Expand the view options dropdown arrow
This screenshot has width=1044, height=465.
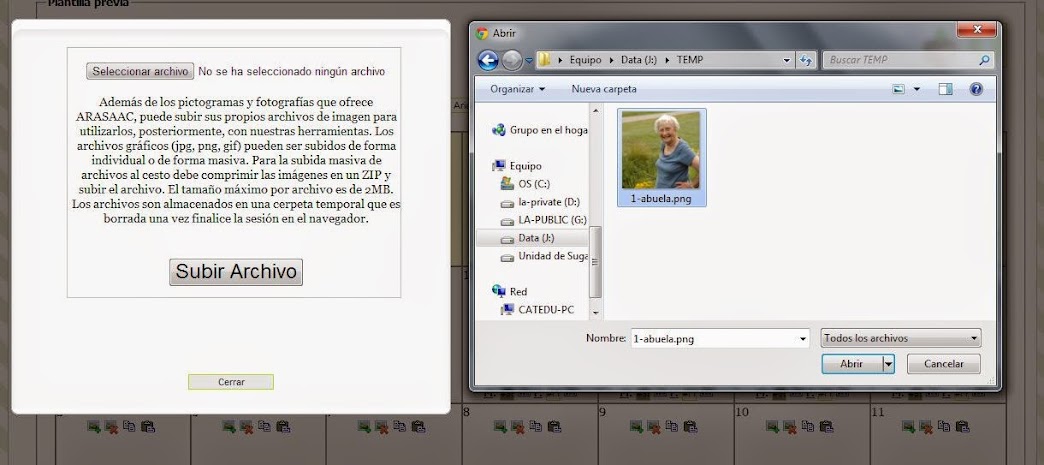tap(917, 89)
